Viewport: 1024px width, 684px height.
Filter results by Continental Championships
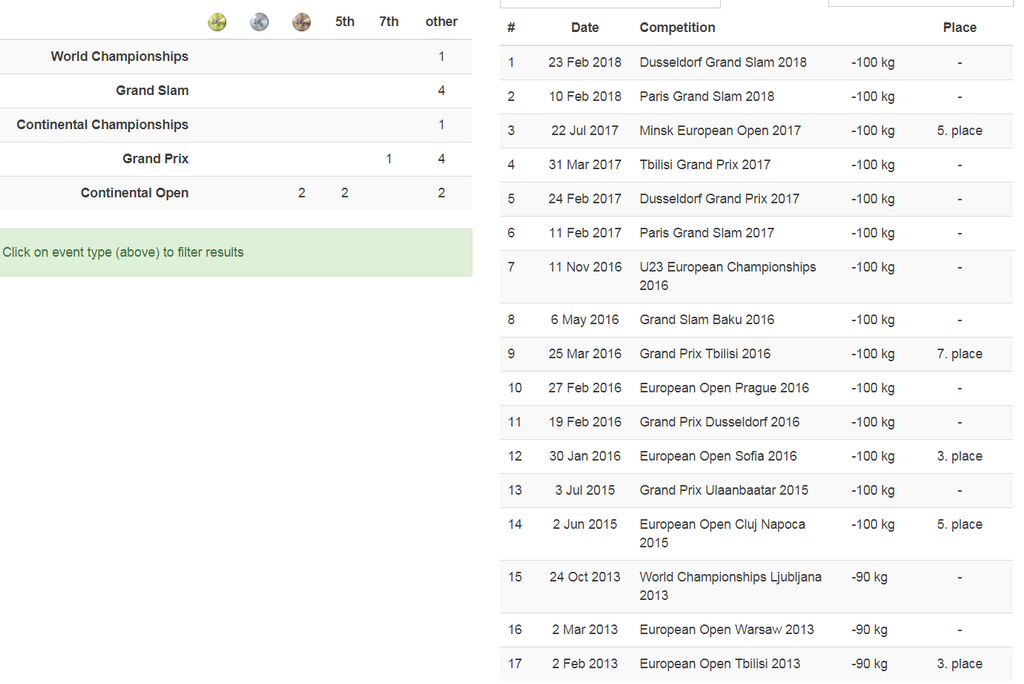coord(102,125)
